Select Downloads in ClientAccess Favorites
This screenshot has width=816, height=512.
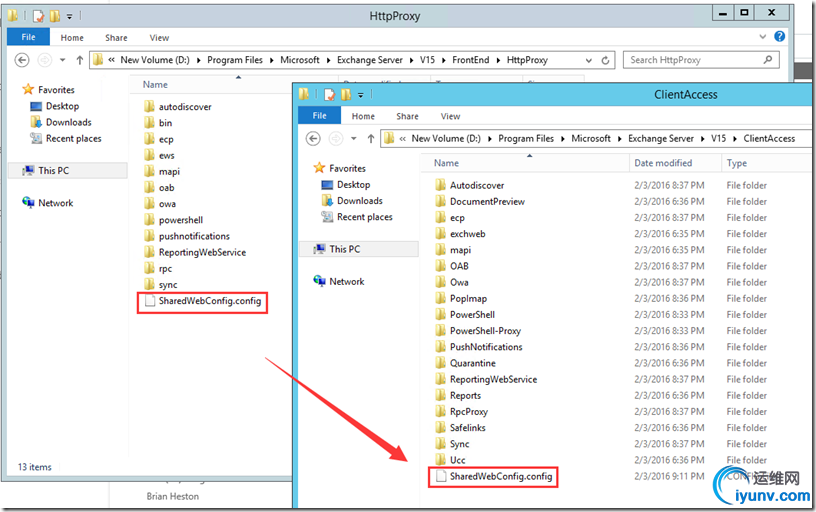(352, 201)
